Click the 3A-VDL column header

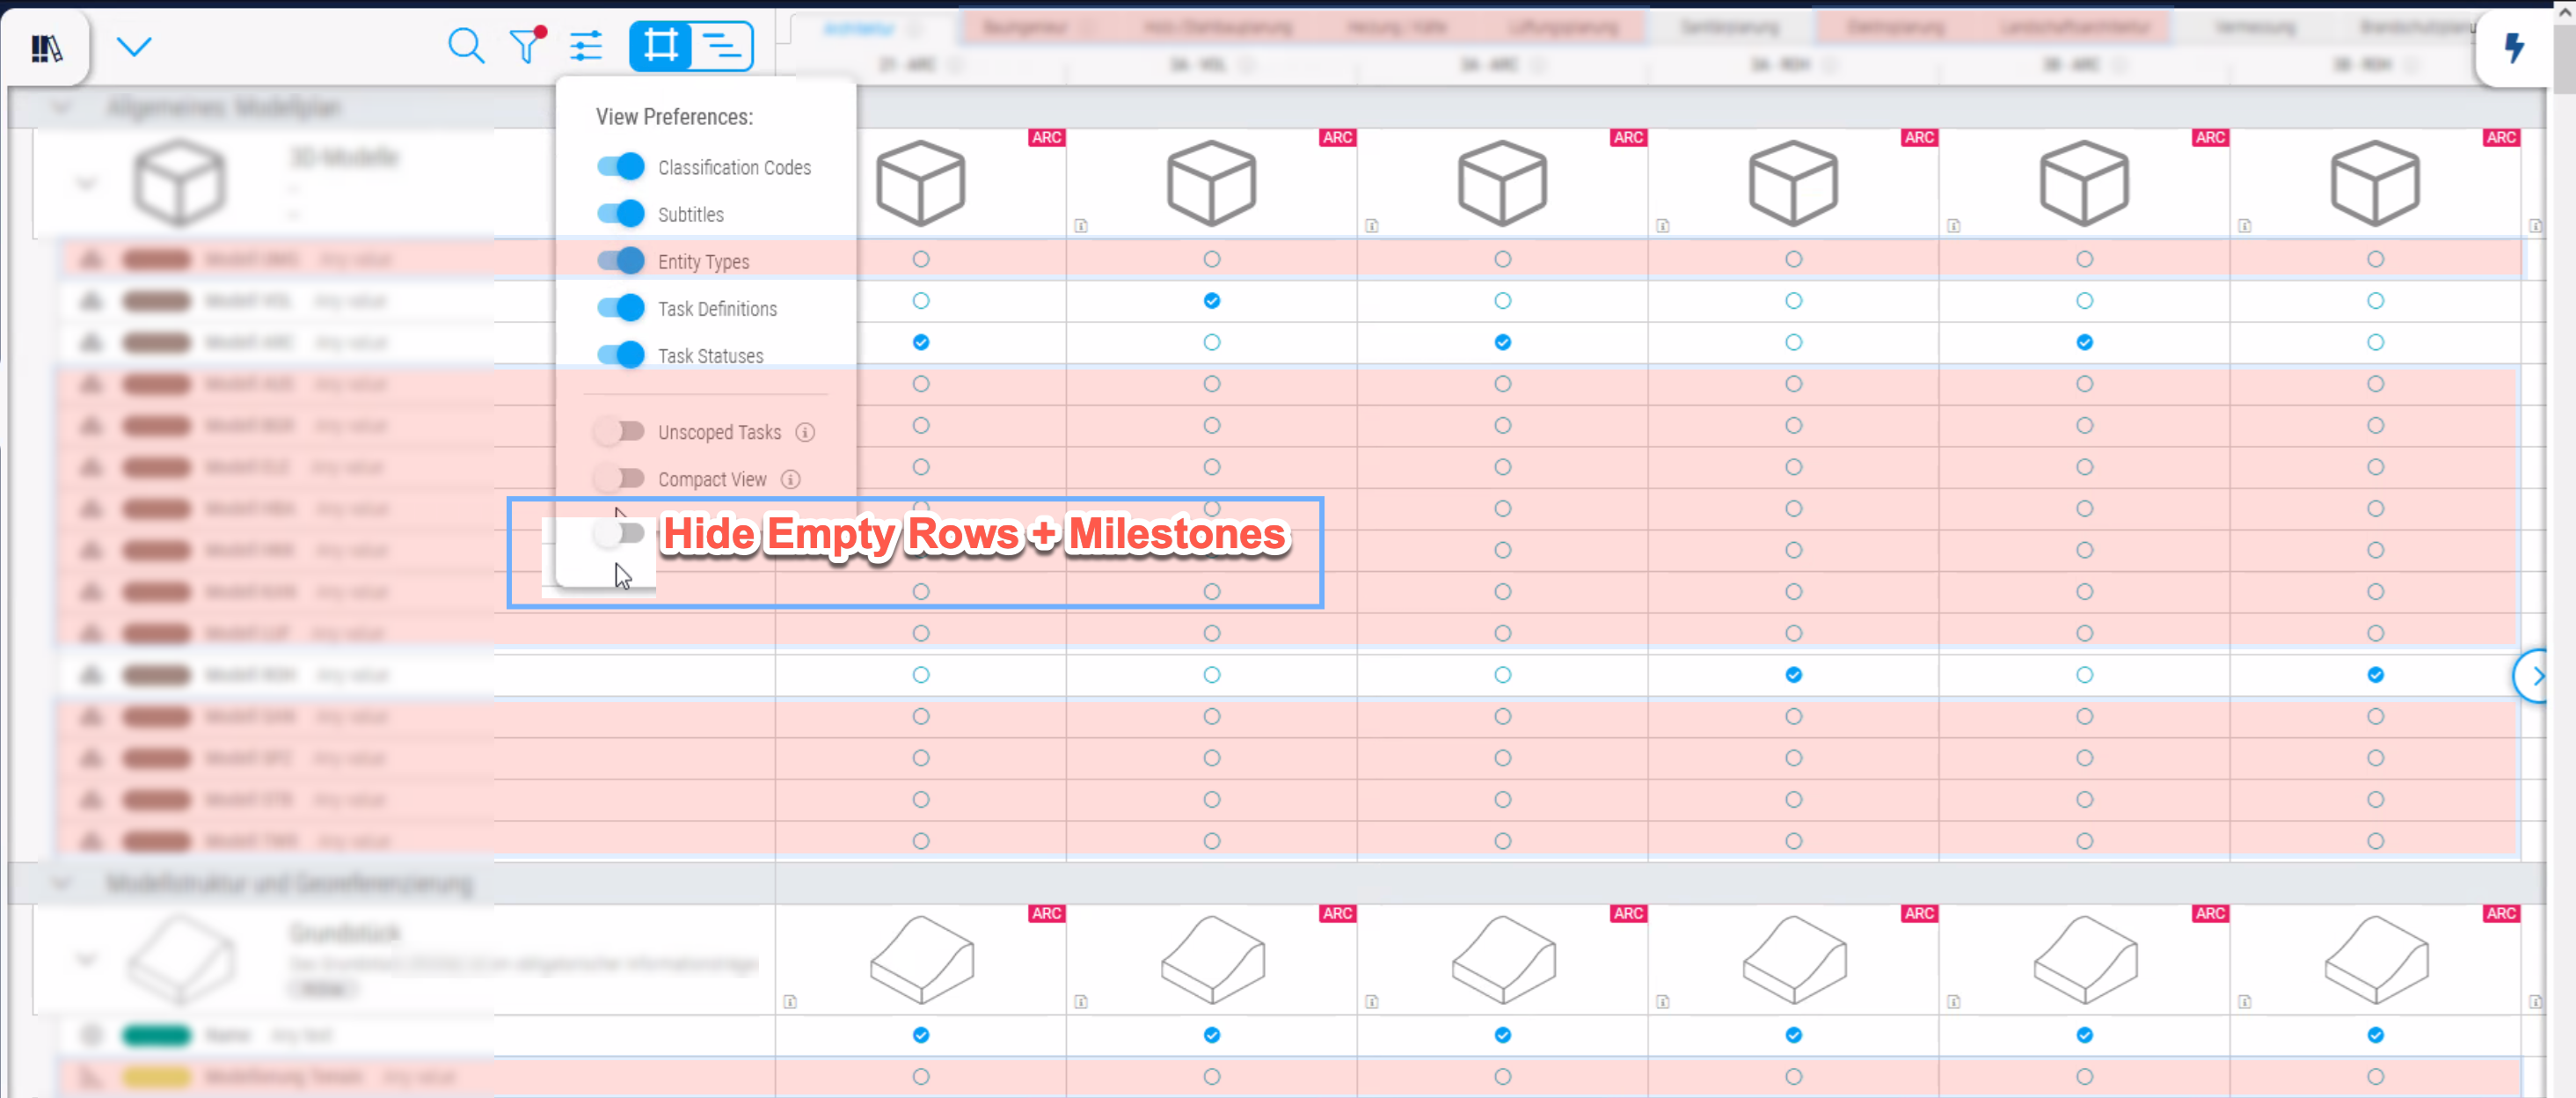coord(1198,65)
